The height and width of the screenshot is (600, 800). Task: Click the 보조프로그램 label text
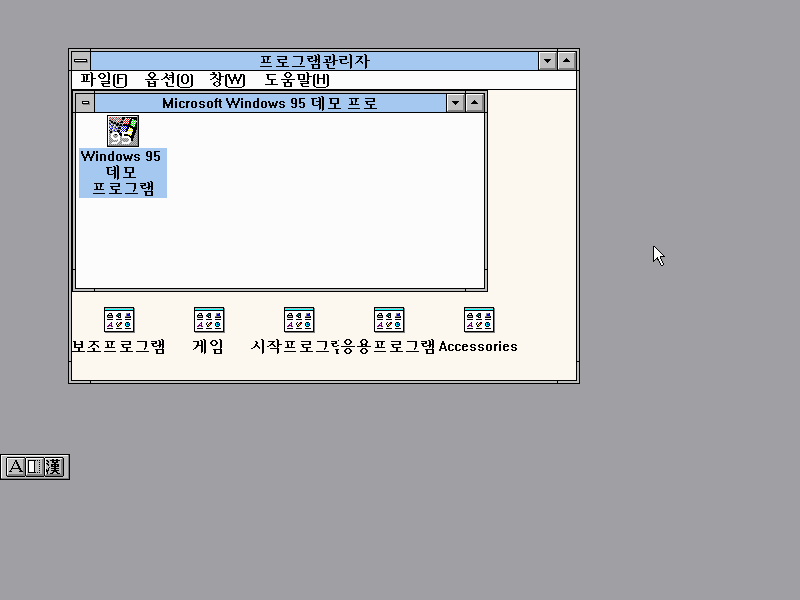point(119,346)
